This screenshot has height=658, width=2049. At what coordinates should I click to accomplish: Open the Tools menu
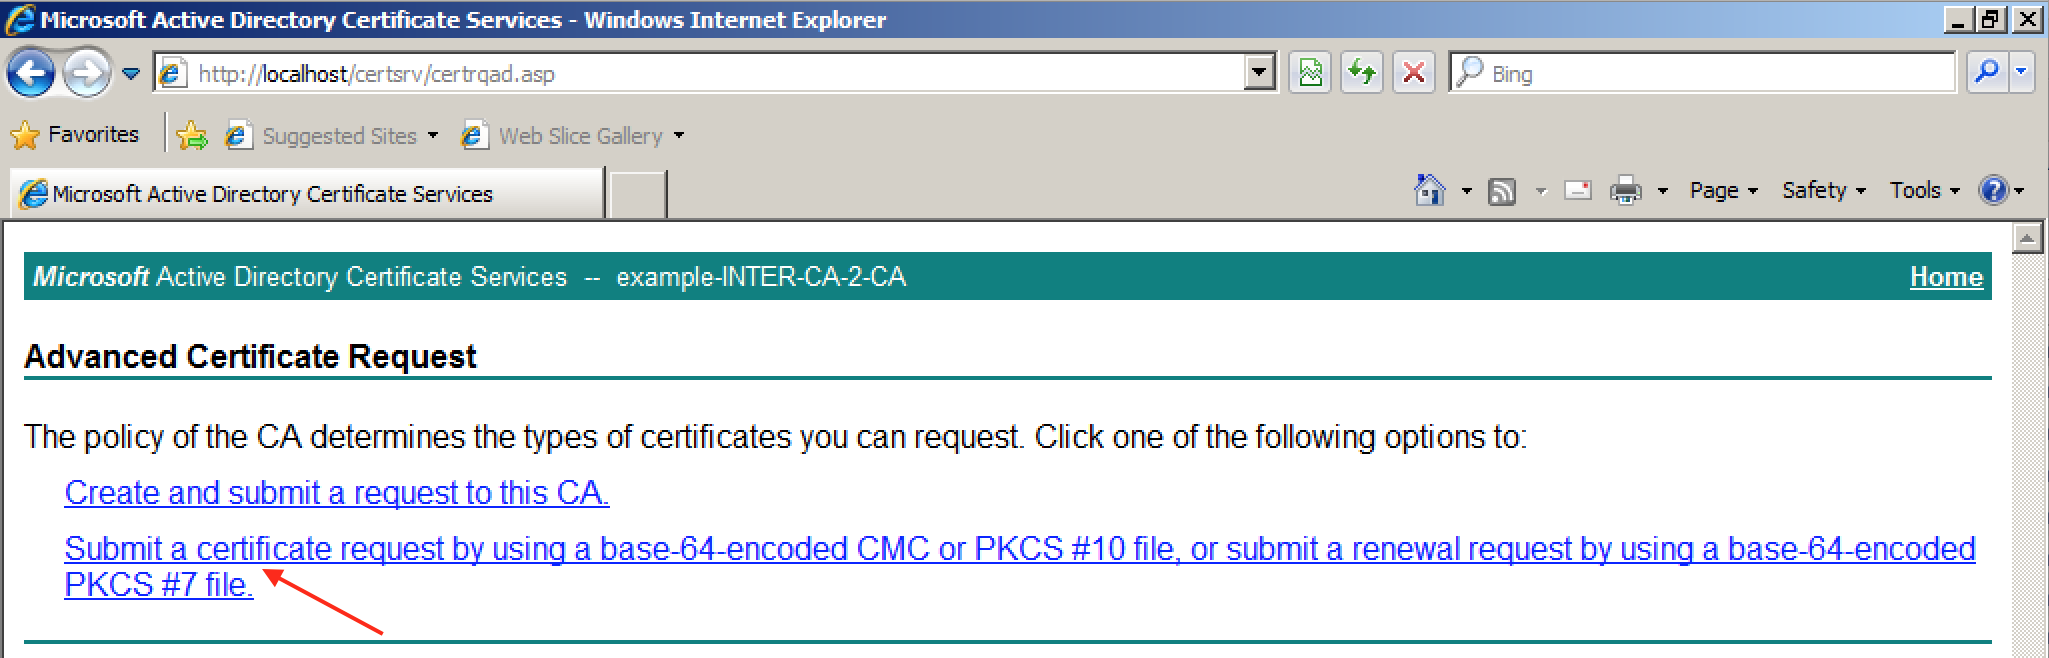[x=1923, y=190]
